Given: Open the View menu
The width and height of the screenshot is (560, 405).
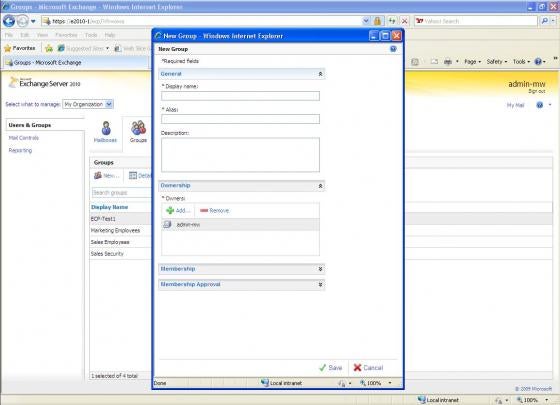Looking at the screenshot, I should click(42, 35).
